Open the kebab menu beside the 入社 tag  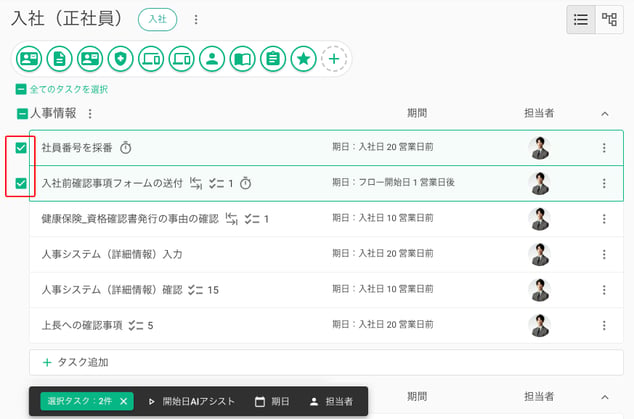196,19
